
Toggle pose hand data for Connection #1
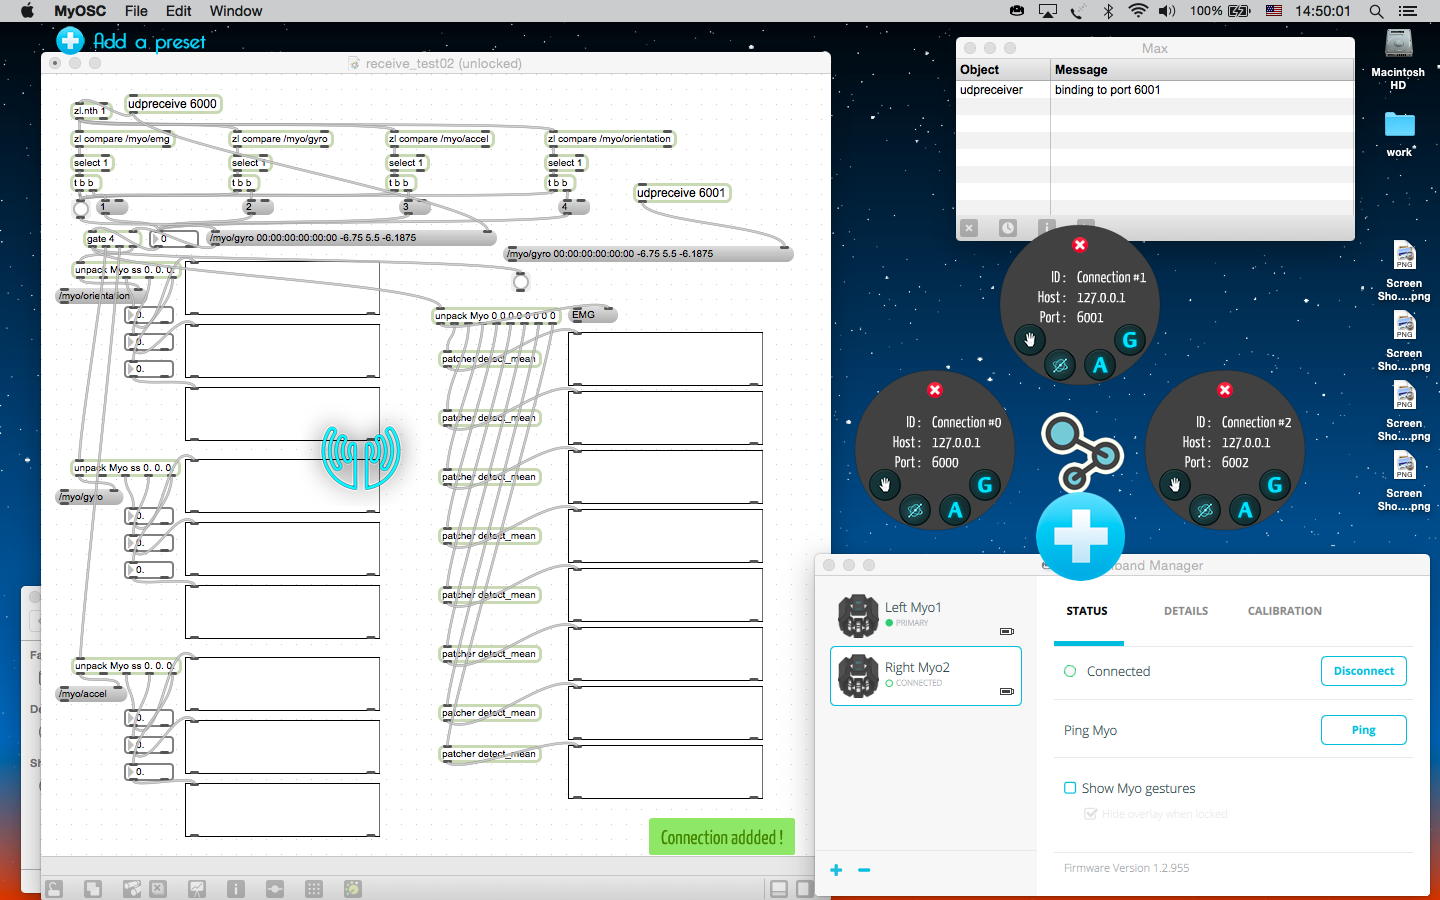pos(1029,340)
